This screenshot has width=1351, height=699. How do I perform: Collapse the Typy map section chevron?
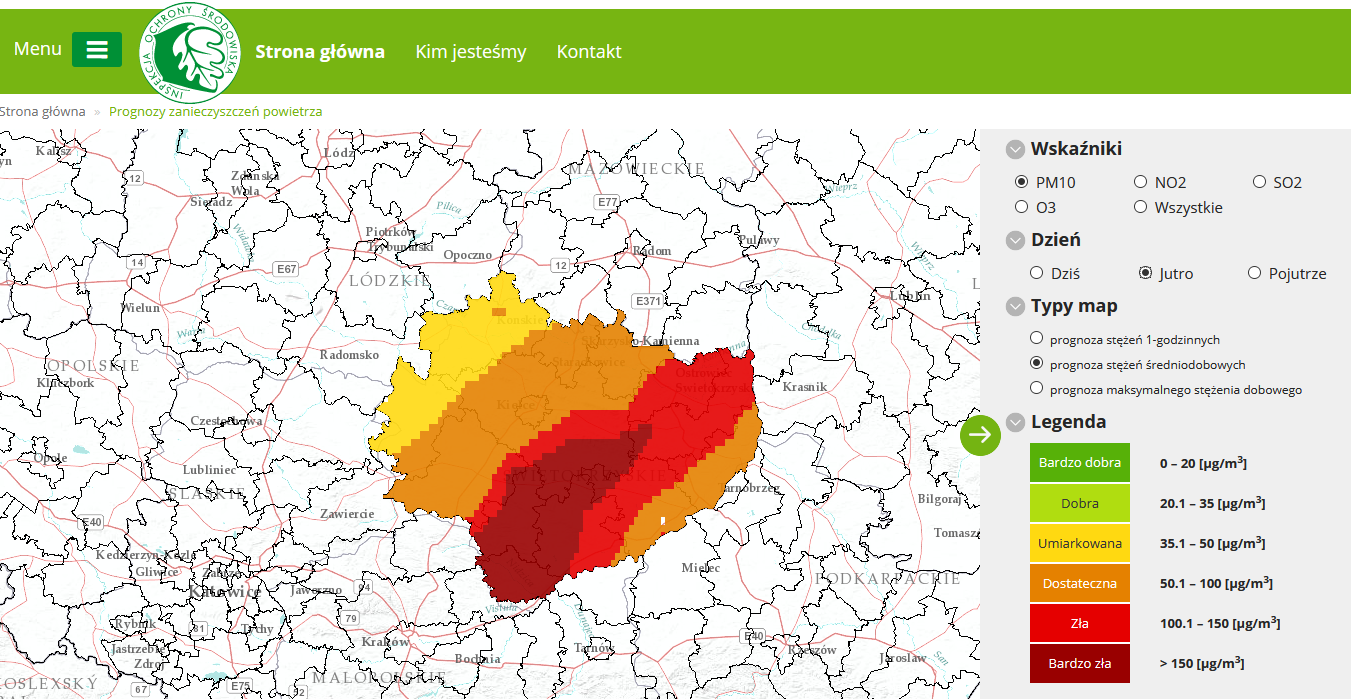[x=1016, y=307]
